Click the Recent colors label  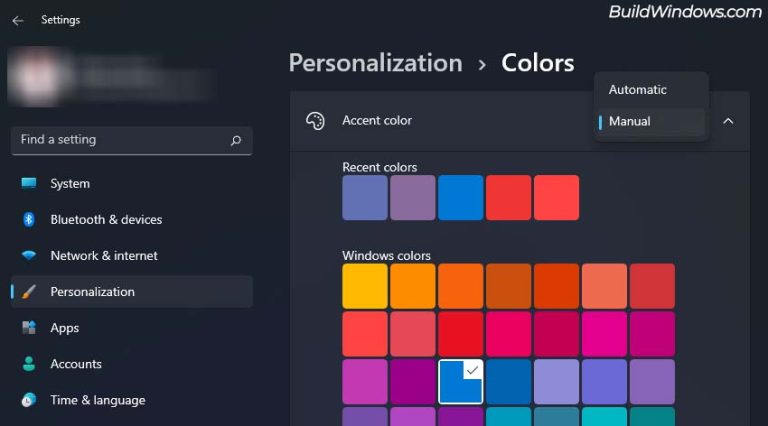[x=380, y=167]
